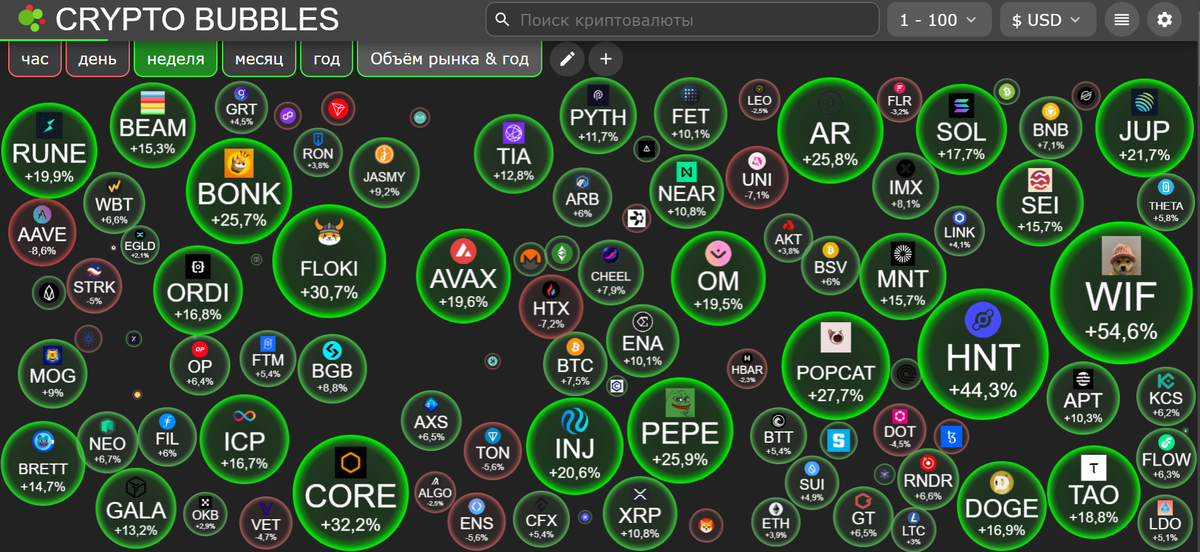Click the AR +25,8% bubble
Viewport: 1200px width, 552px height.
pyautogui.click(x=830, y=131)
